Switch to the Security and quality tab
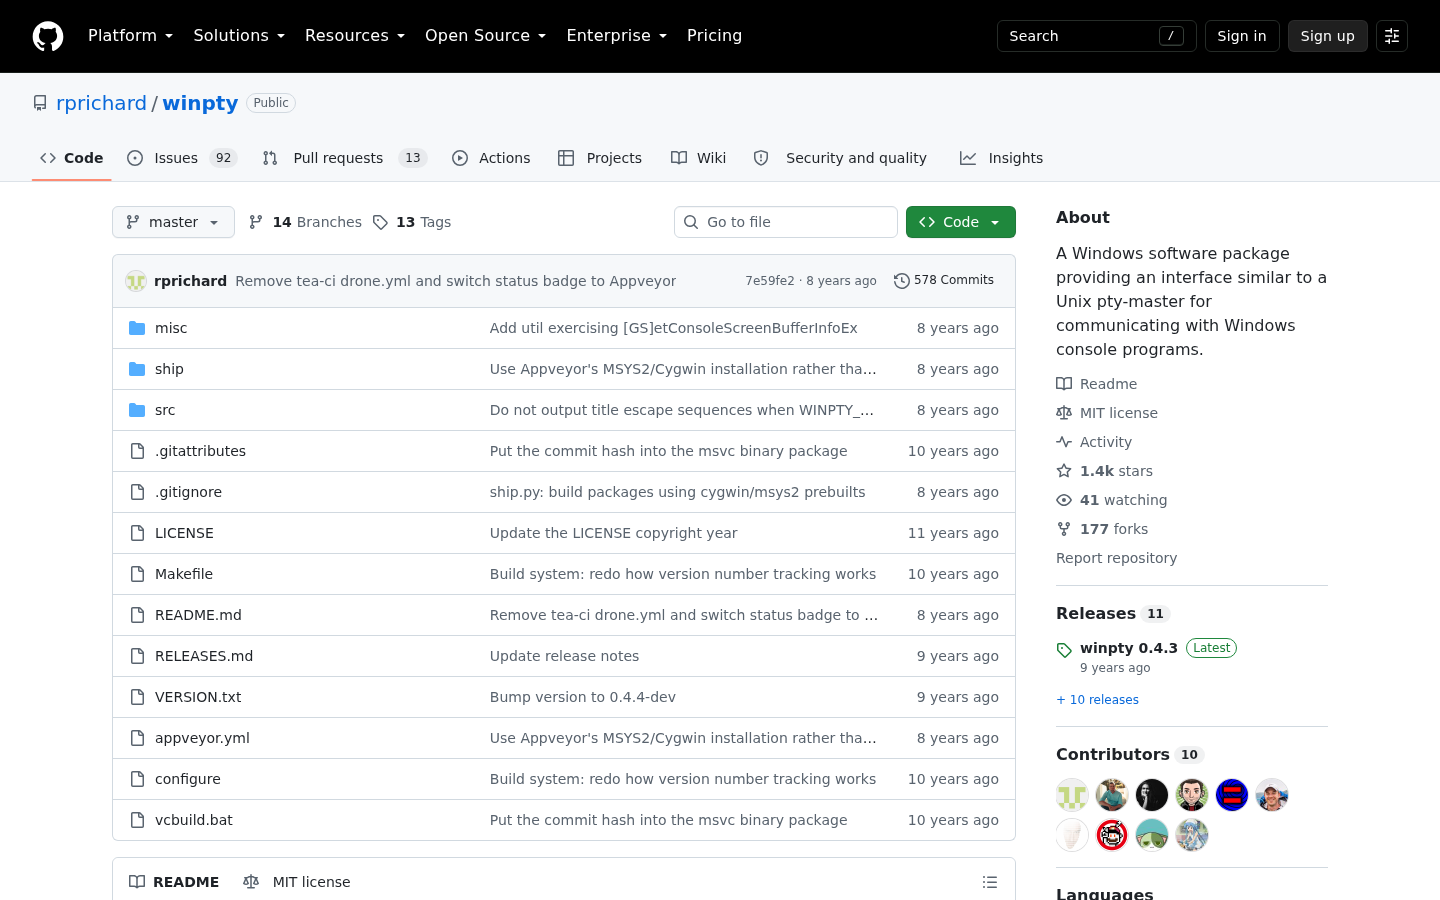 pyautogui.click(x=841, y=158)
